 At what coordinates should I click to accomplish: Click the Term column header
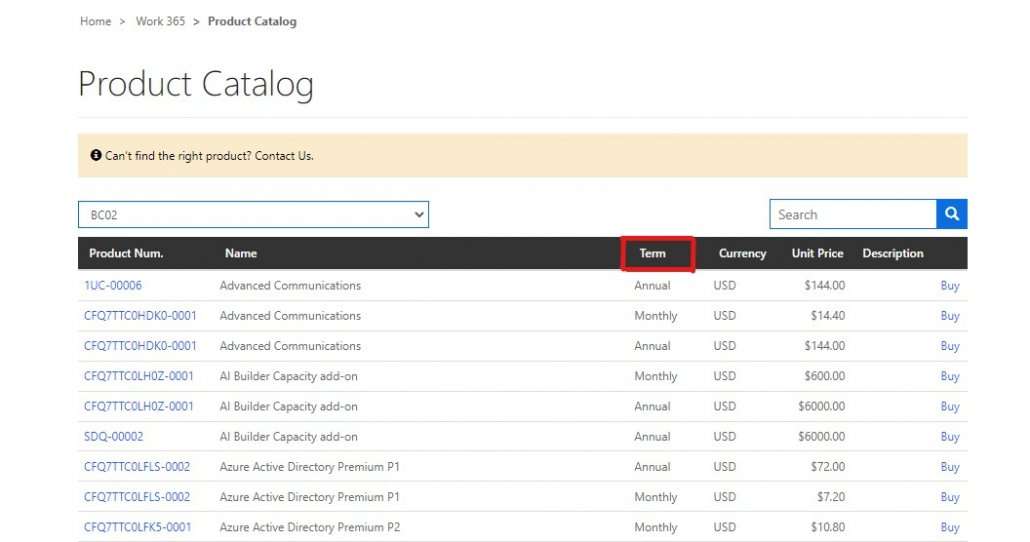point(652,253)
